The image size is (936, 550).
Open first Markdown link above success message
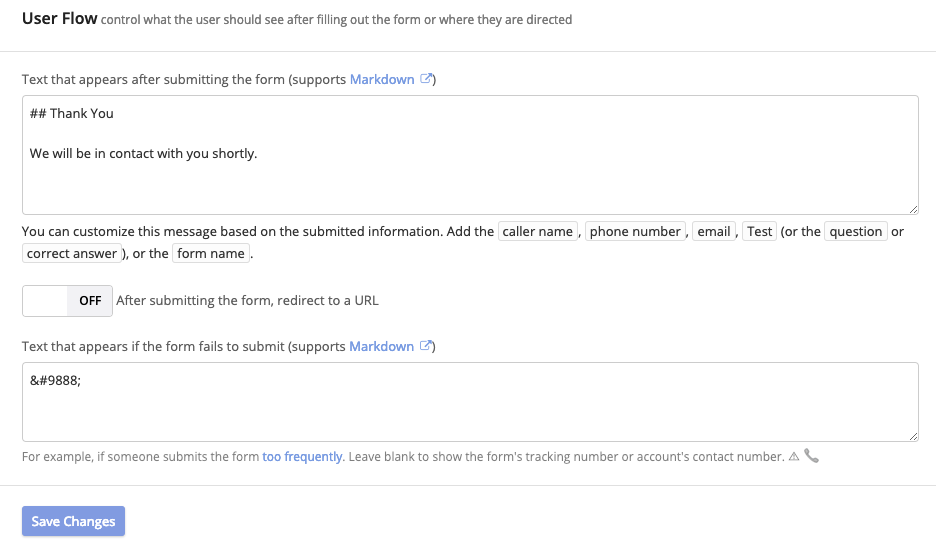click(382, 79)
